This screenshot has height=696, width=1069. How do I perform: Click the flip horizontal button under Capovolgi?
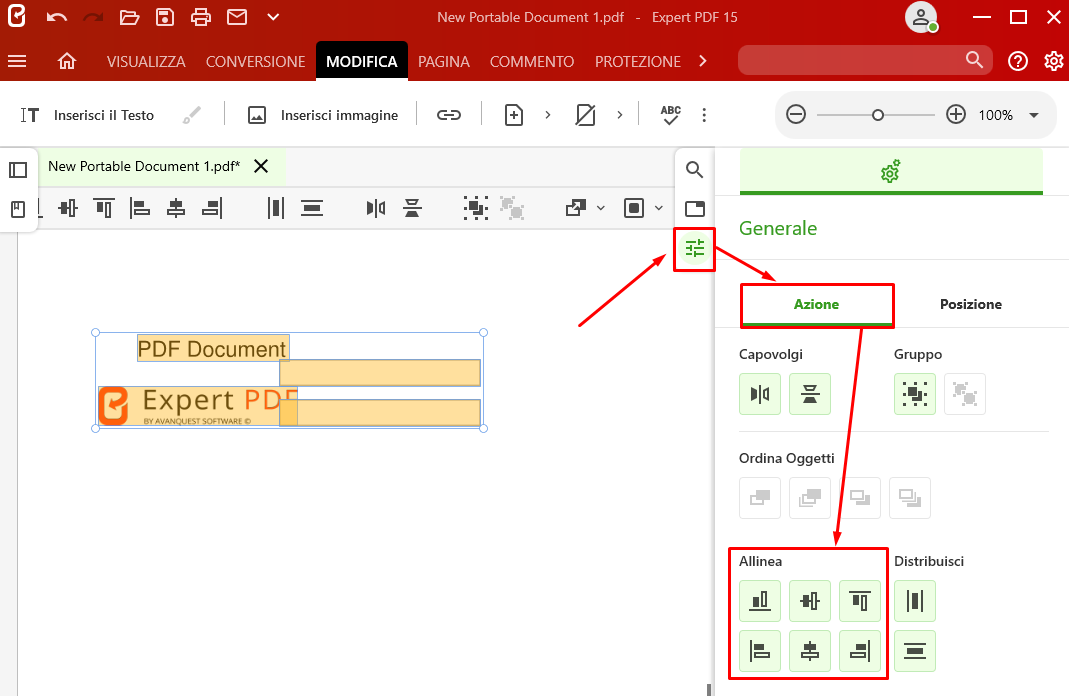tap(759, 394)
